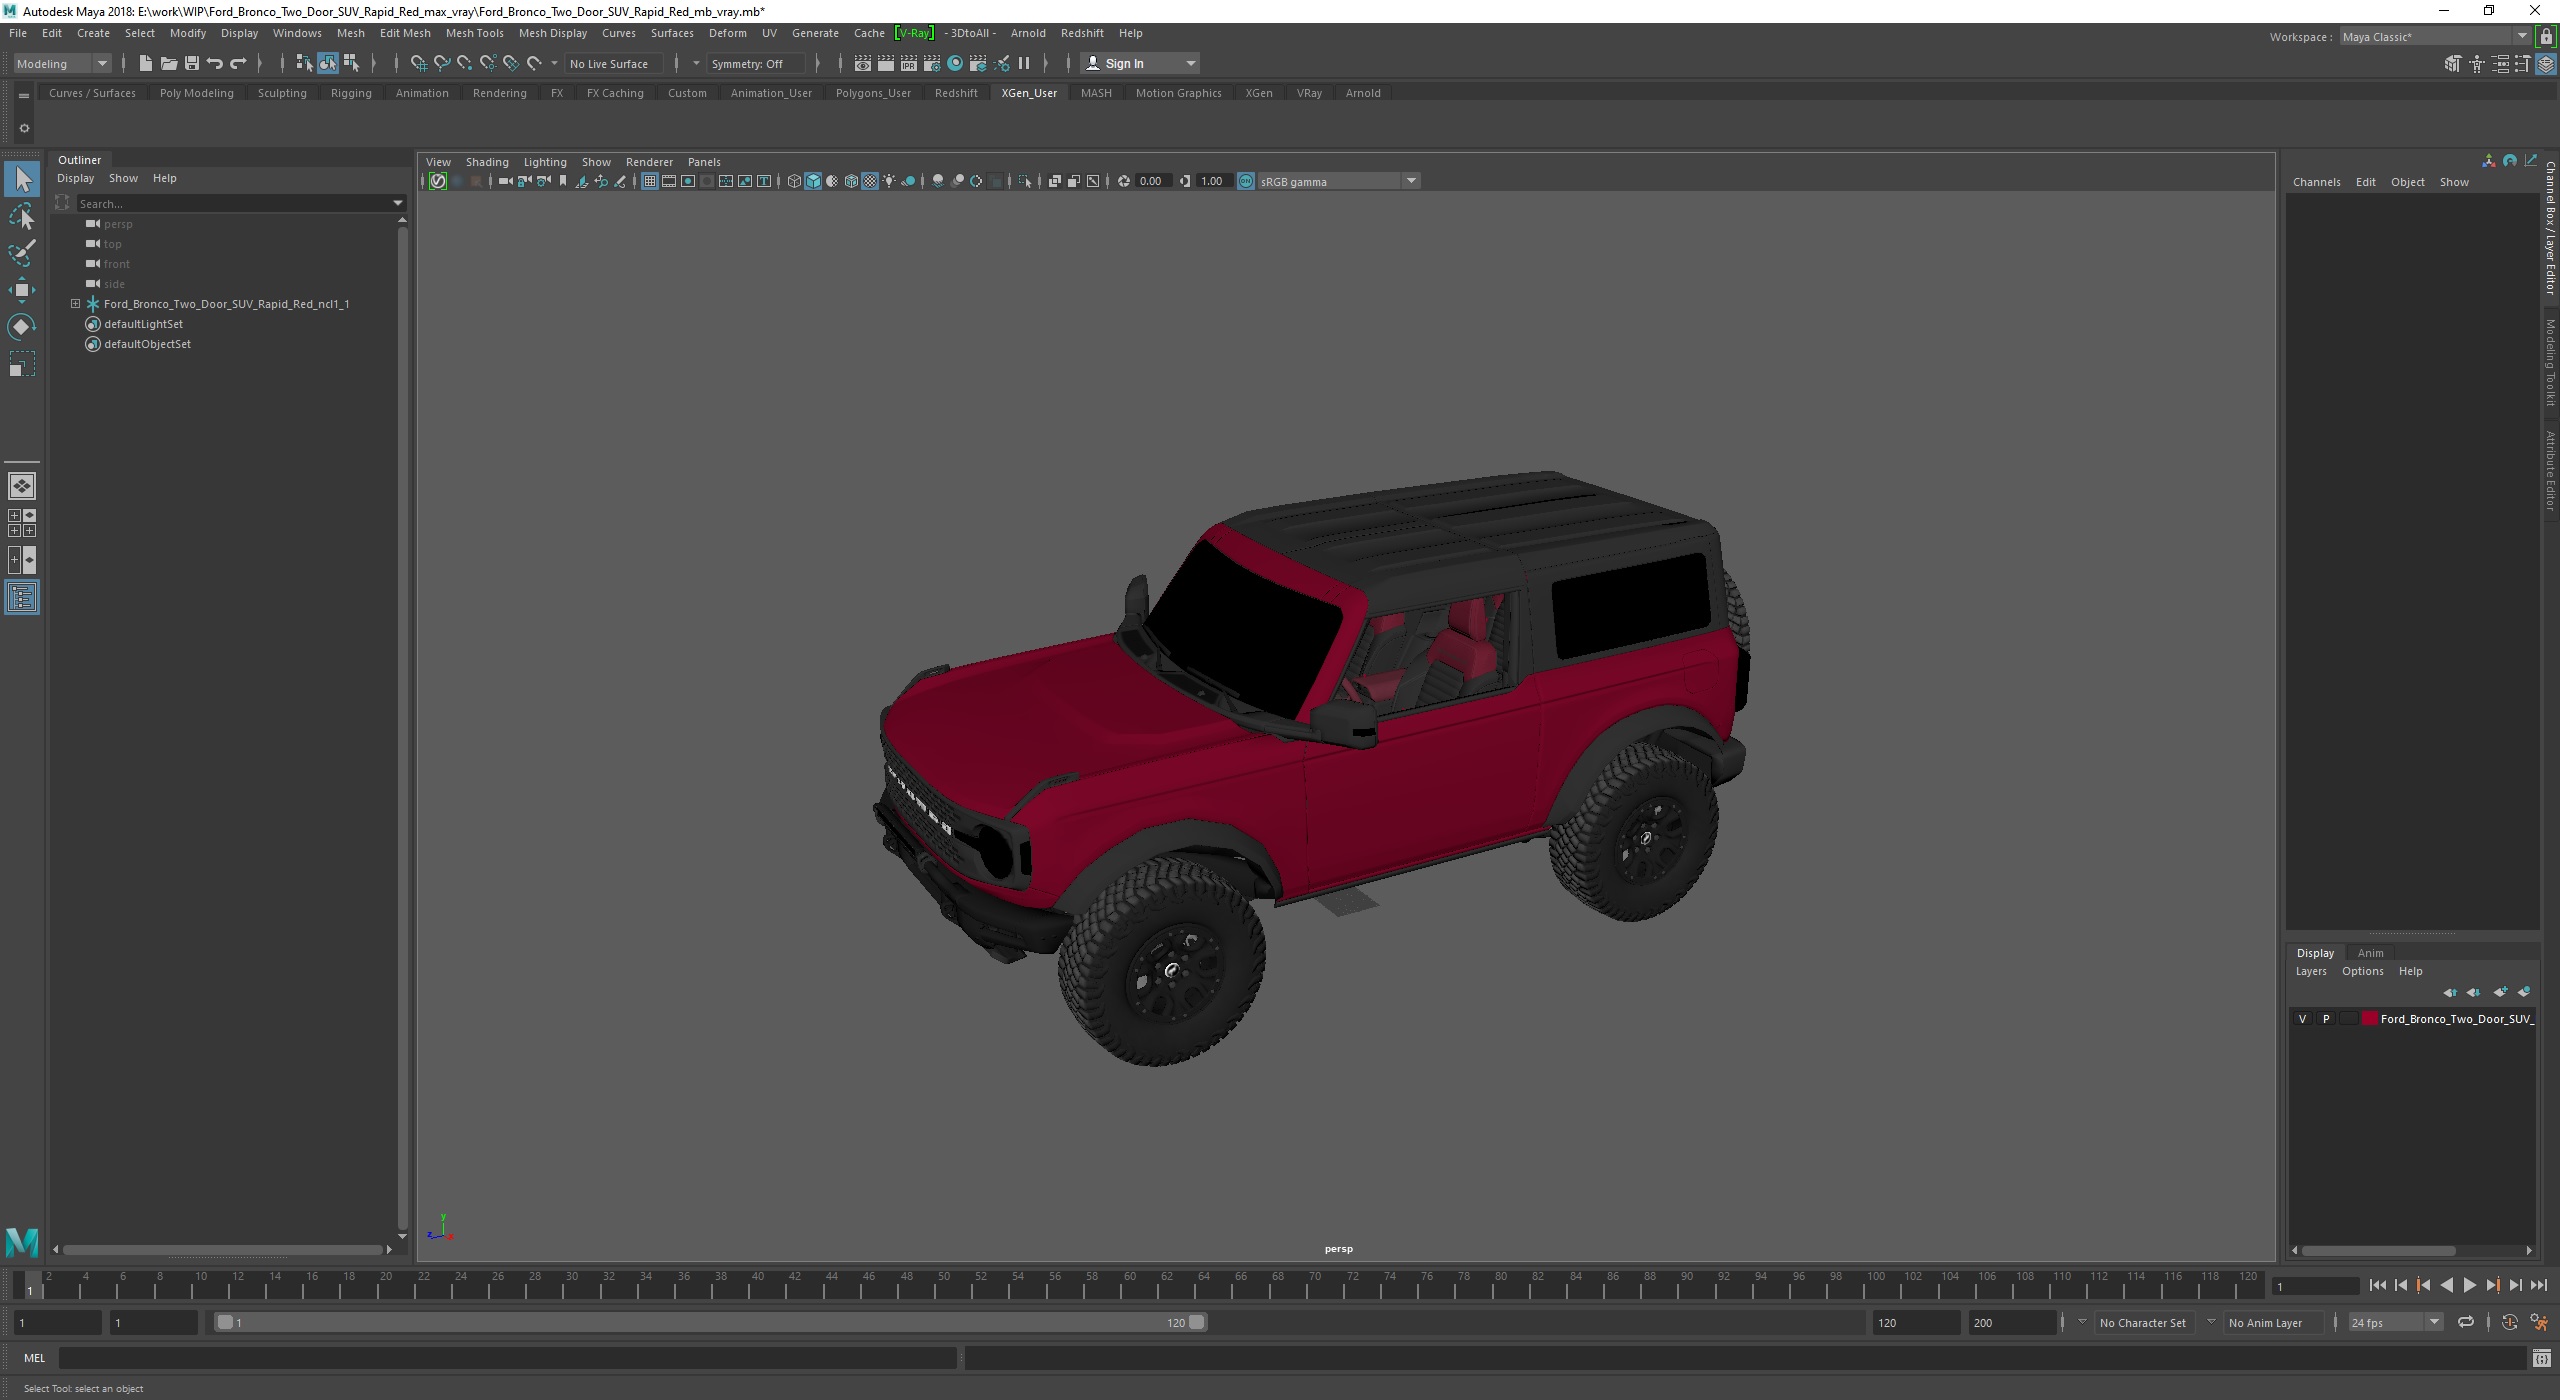Toggle layer visibility V box

tap(2302, 1019)
